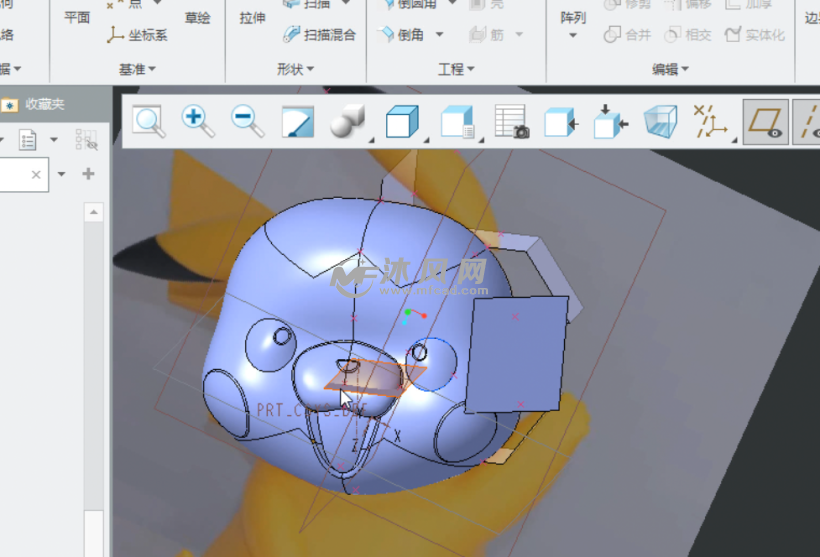Image resolution: width=820 pixels, height=557 pixels.
Task: Open the rendering options sphere-and-cube icon
Action: 348,121
